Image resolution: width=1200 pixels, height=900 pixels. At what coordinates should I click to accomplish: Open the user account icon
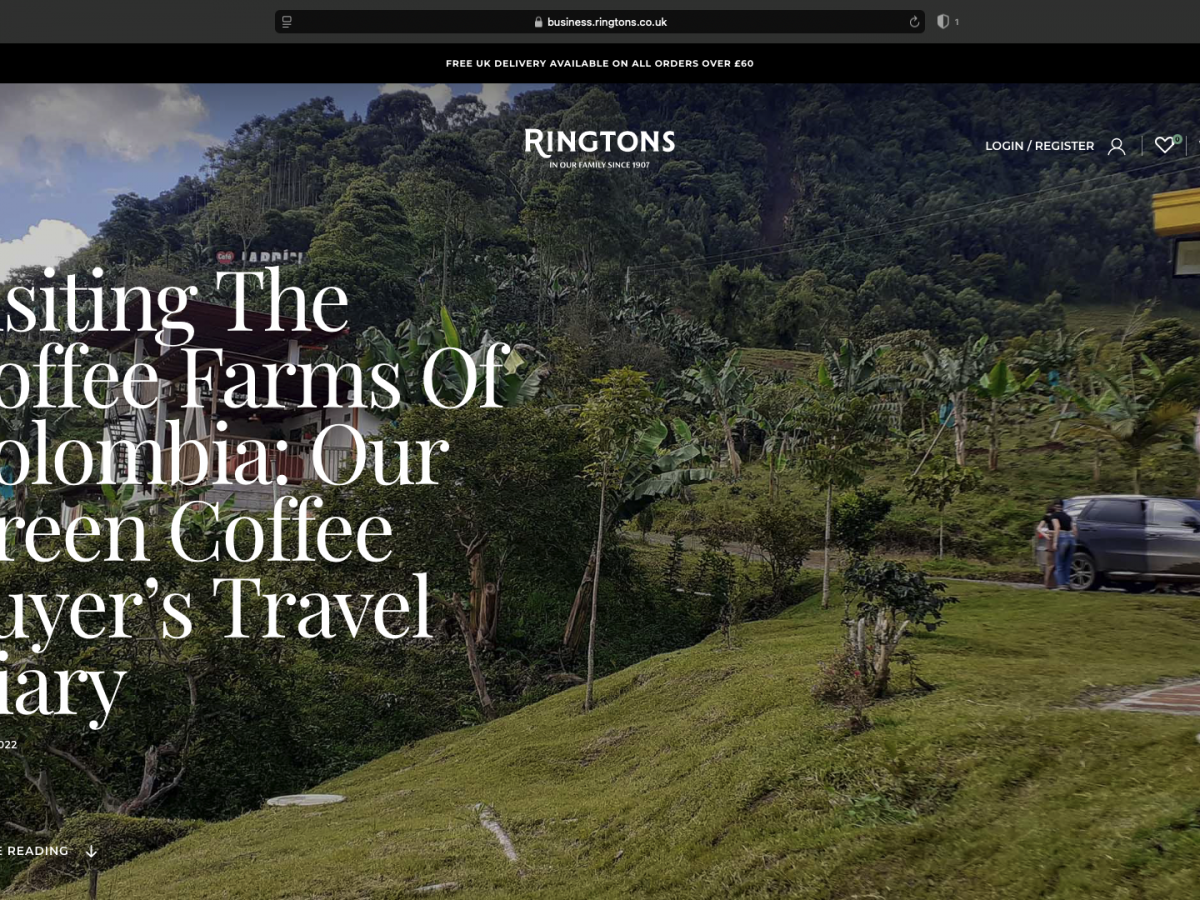[1116, 146]
